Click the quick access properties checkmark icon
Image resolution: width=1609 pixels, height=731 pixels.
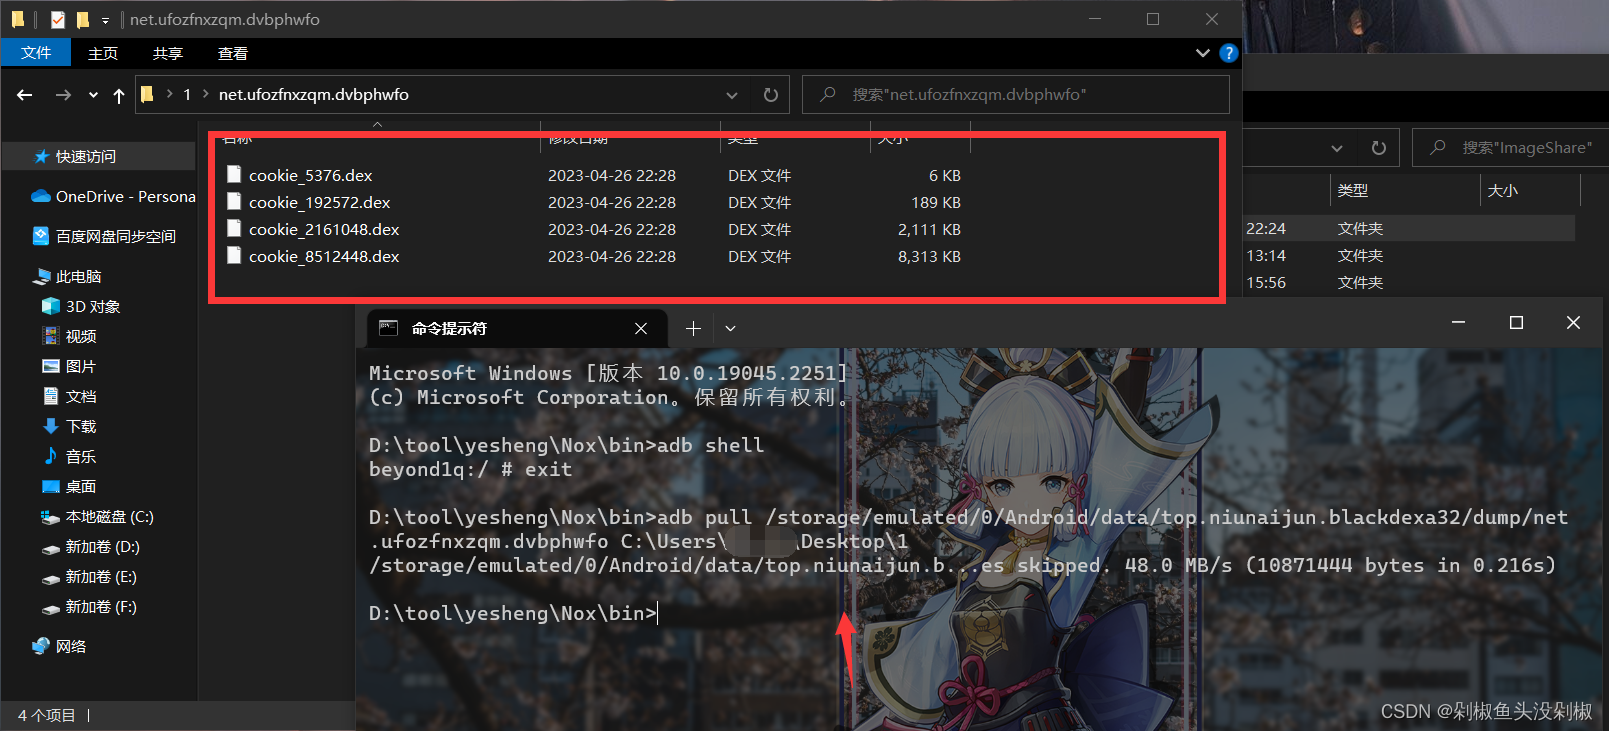coord(58,19)
